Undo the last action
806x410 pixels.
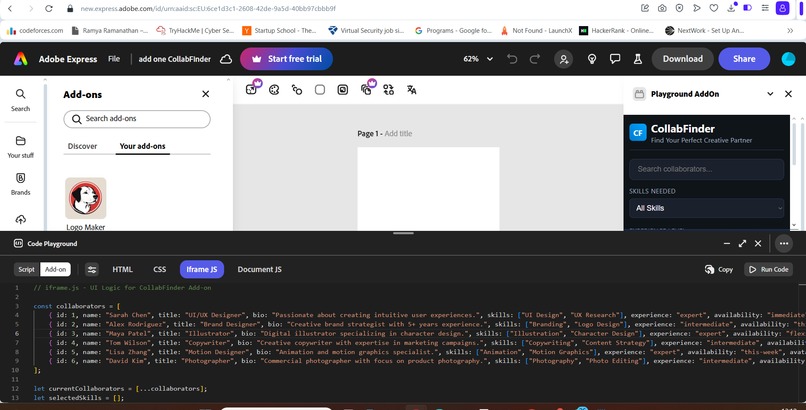point(512,59)
